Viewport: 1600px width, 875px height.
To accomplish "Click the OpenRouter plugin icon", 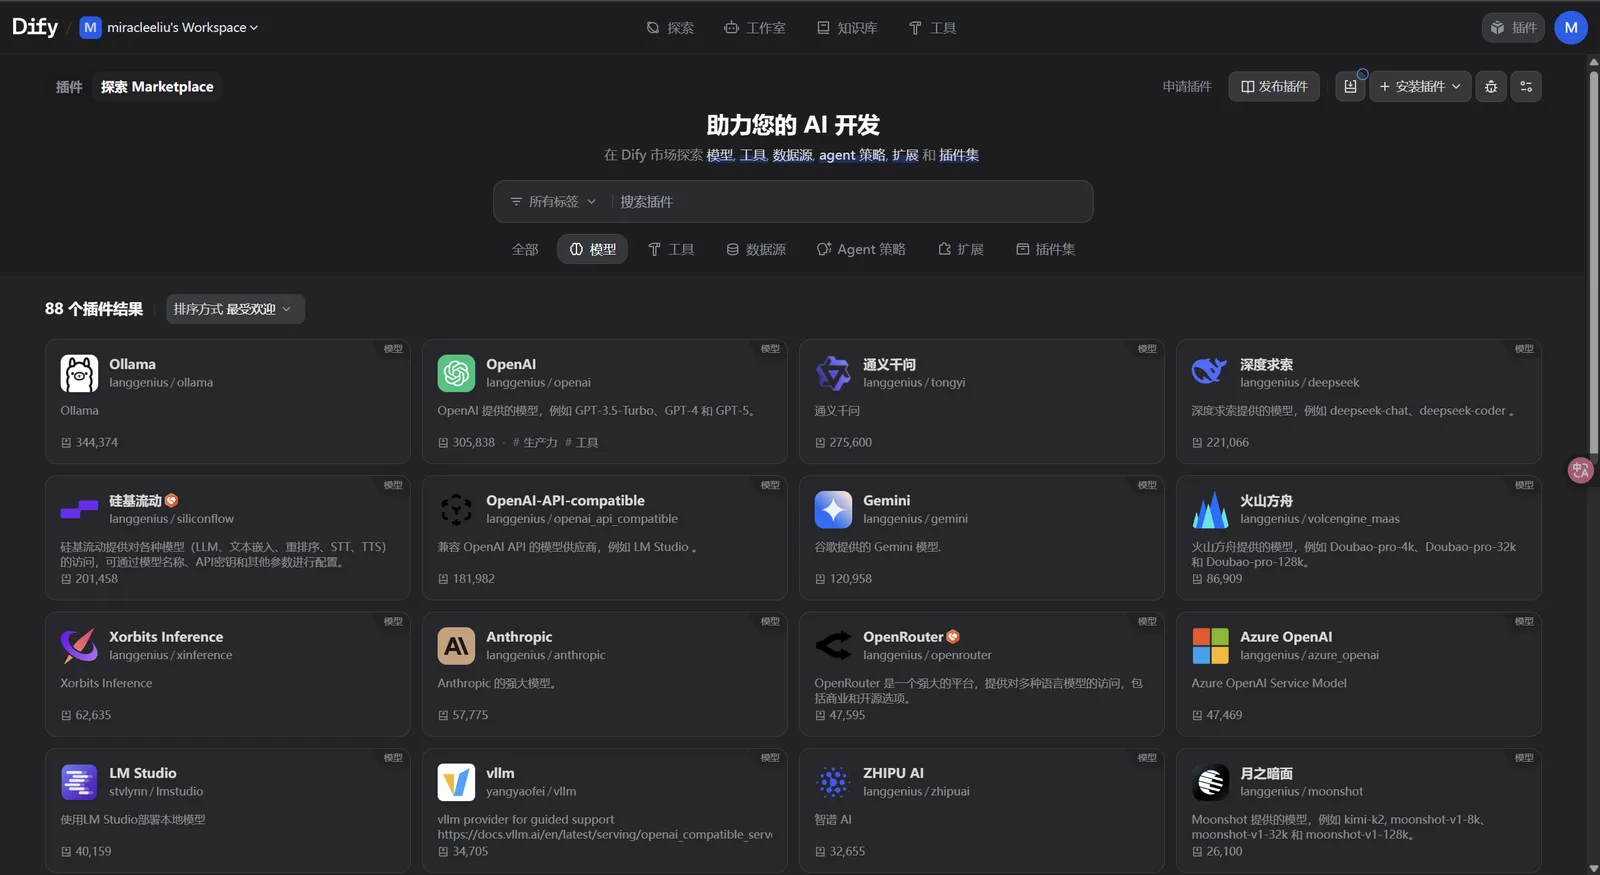I will coord(833,646).
